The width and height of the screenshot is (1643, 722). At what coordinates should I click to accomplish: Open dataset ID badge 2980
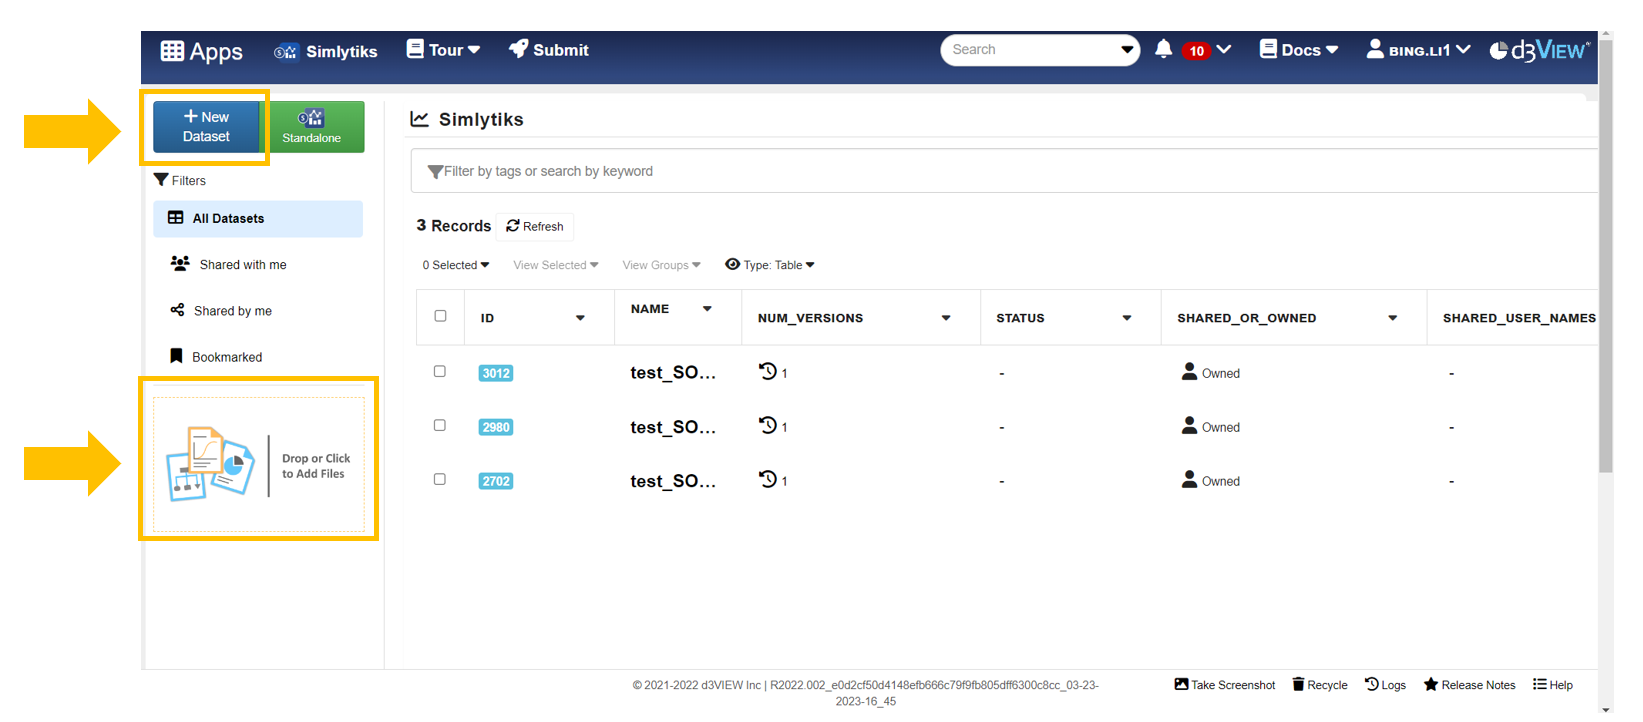(496, 427)
